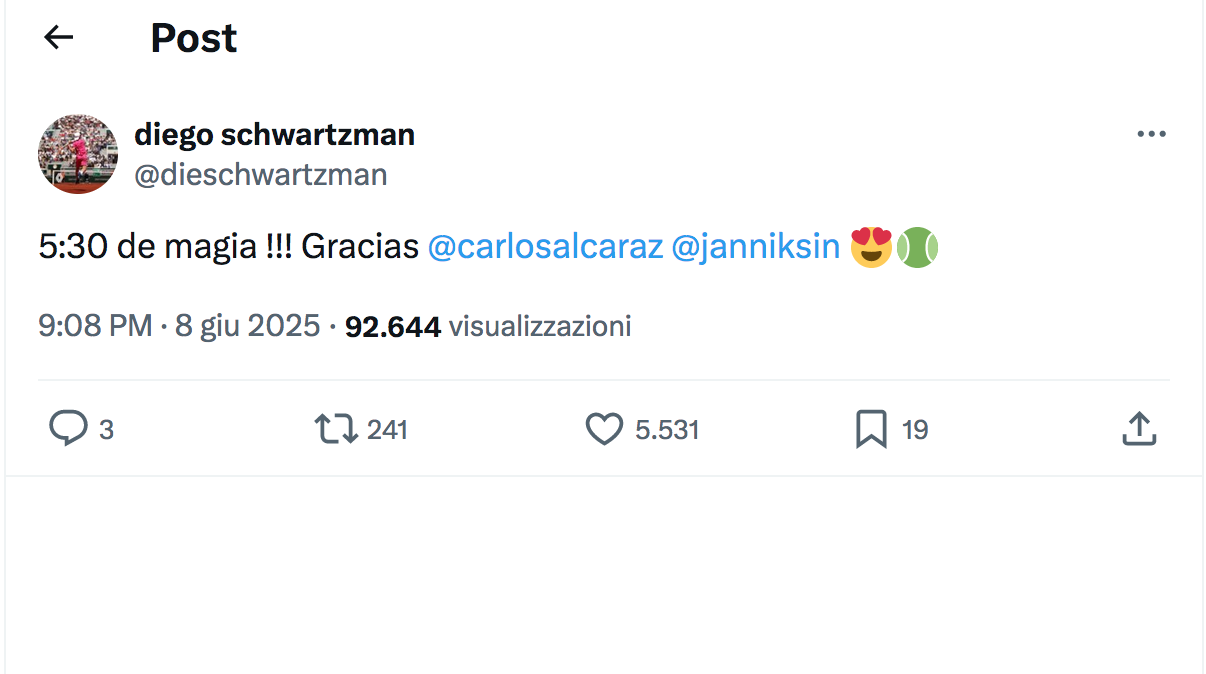
Task: Visit the @janniksin mention
Action: tap(755, 247)
